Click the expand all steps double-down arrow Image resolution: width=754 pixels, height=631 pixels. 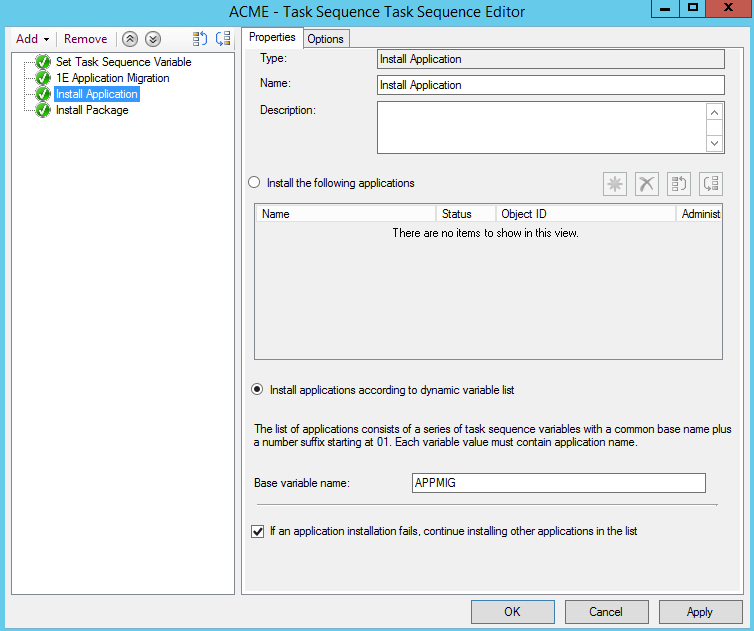point(152,39)
